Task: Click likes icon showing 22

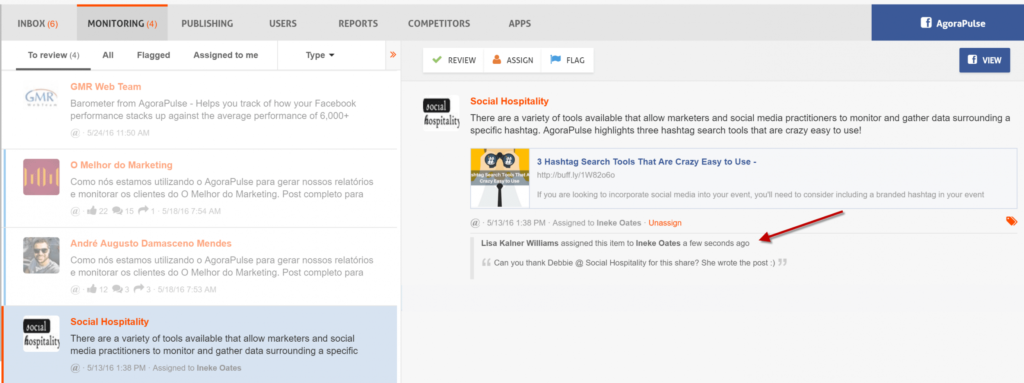Action: 92,210
